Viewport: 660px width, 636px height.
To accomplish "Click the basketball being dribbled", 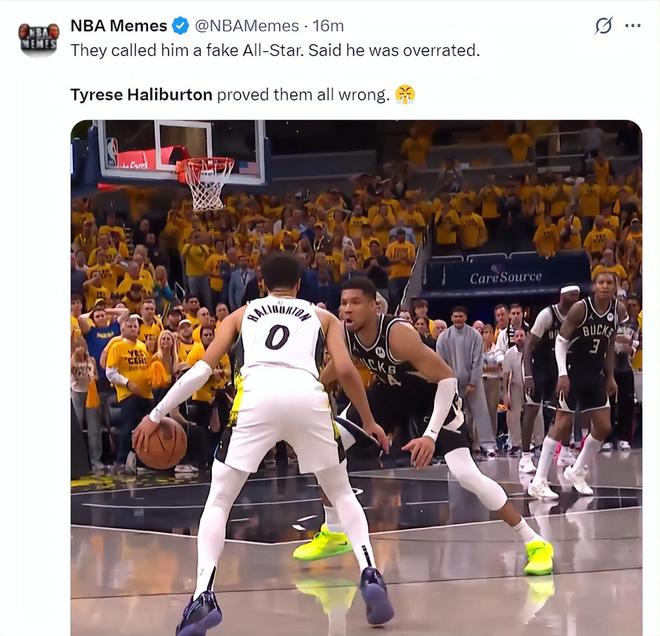I will point(161,443).
